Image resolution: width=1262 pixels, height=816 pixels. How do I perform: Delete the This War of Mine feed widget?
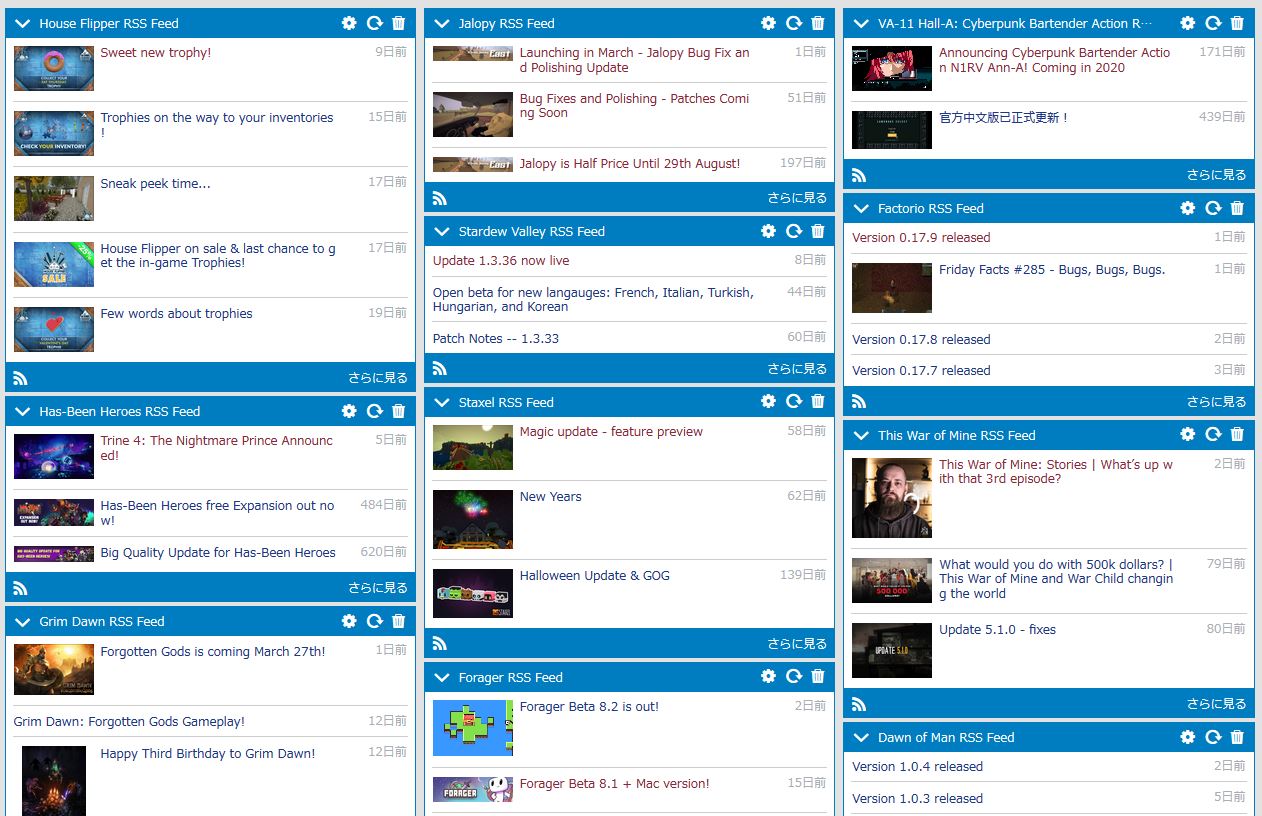[x=1237, y=435]
